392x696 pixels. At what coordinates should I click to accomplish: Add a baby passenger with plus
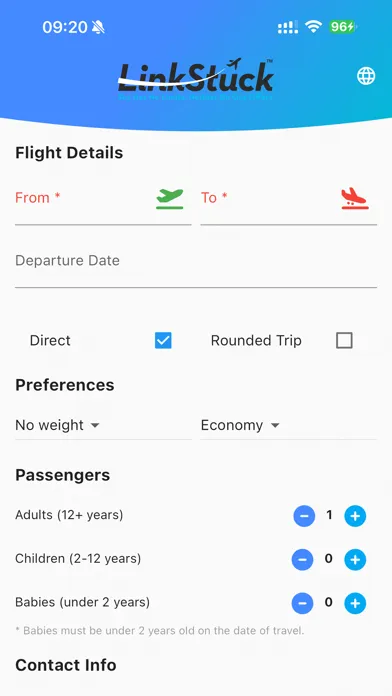coord(355,603)
